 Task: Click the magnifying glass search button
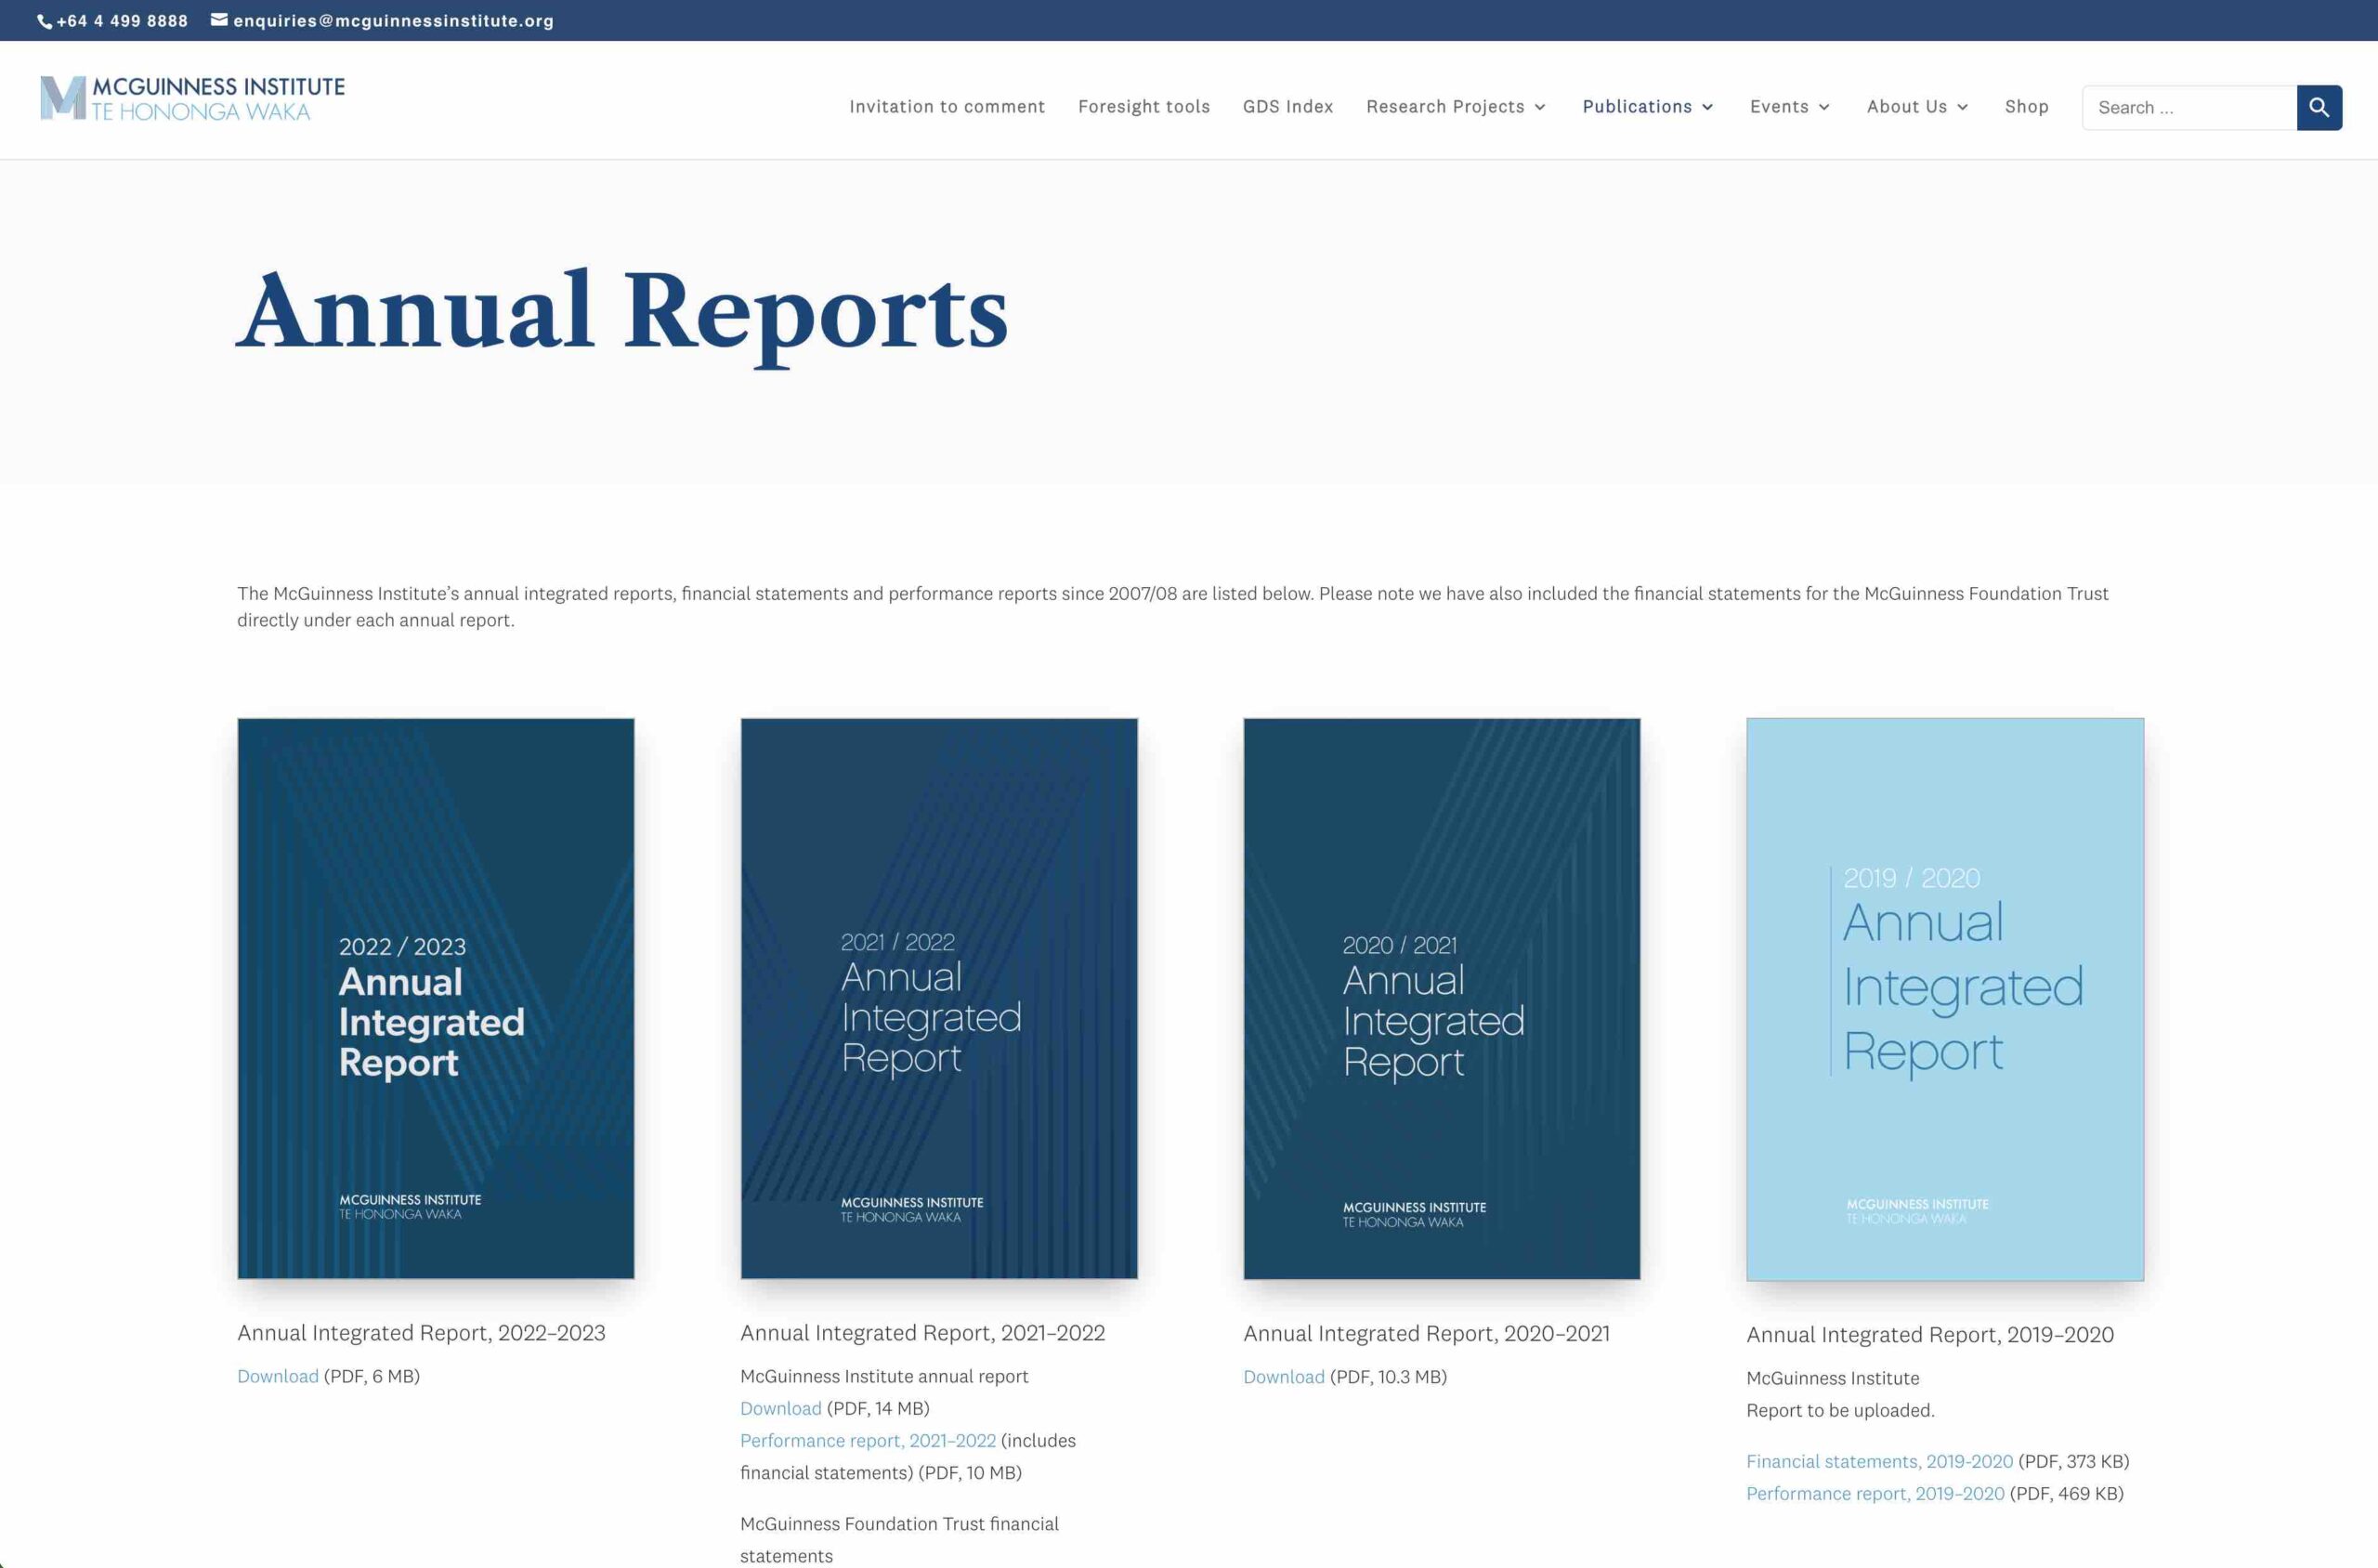tap(2318, 107)
